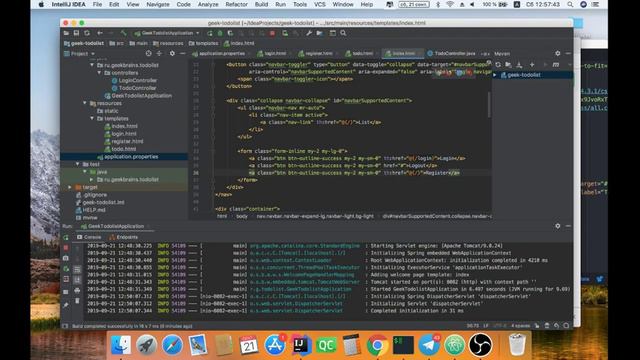The image size is (640, 360).
Task: Expand the target folder
Action: tap(70, 187)
